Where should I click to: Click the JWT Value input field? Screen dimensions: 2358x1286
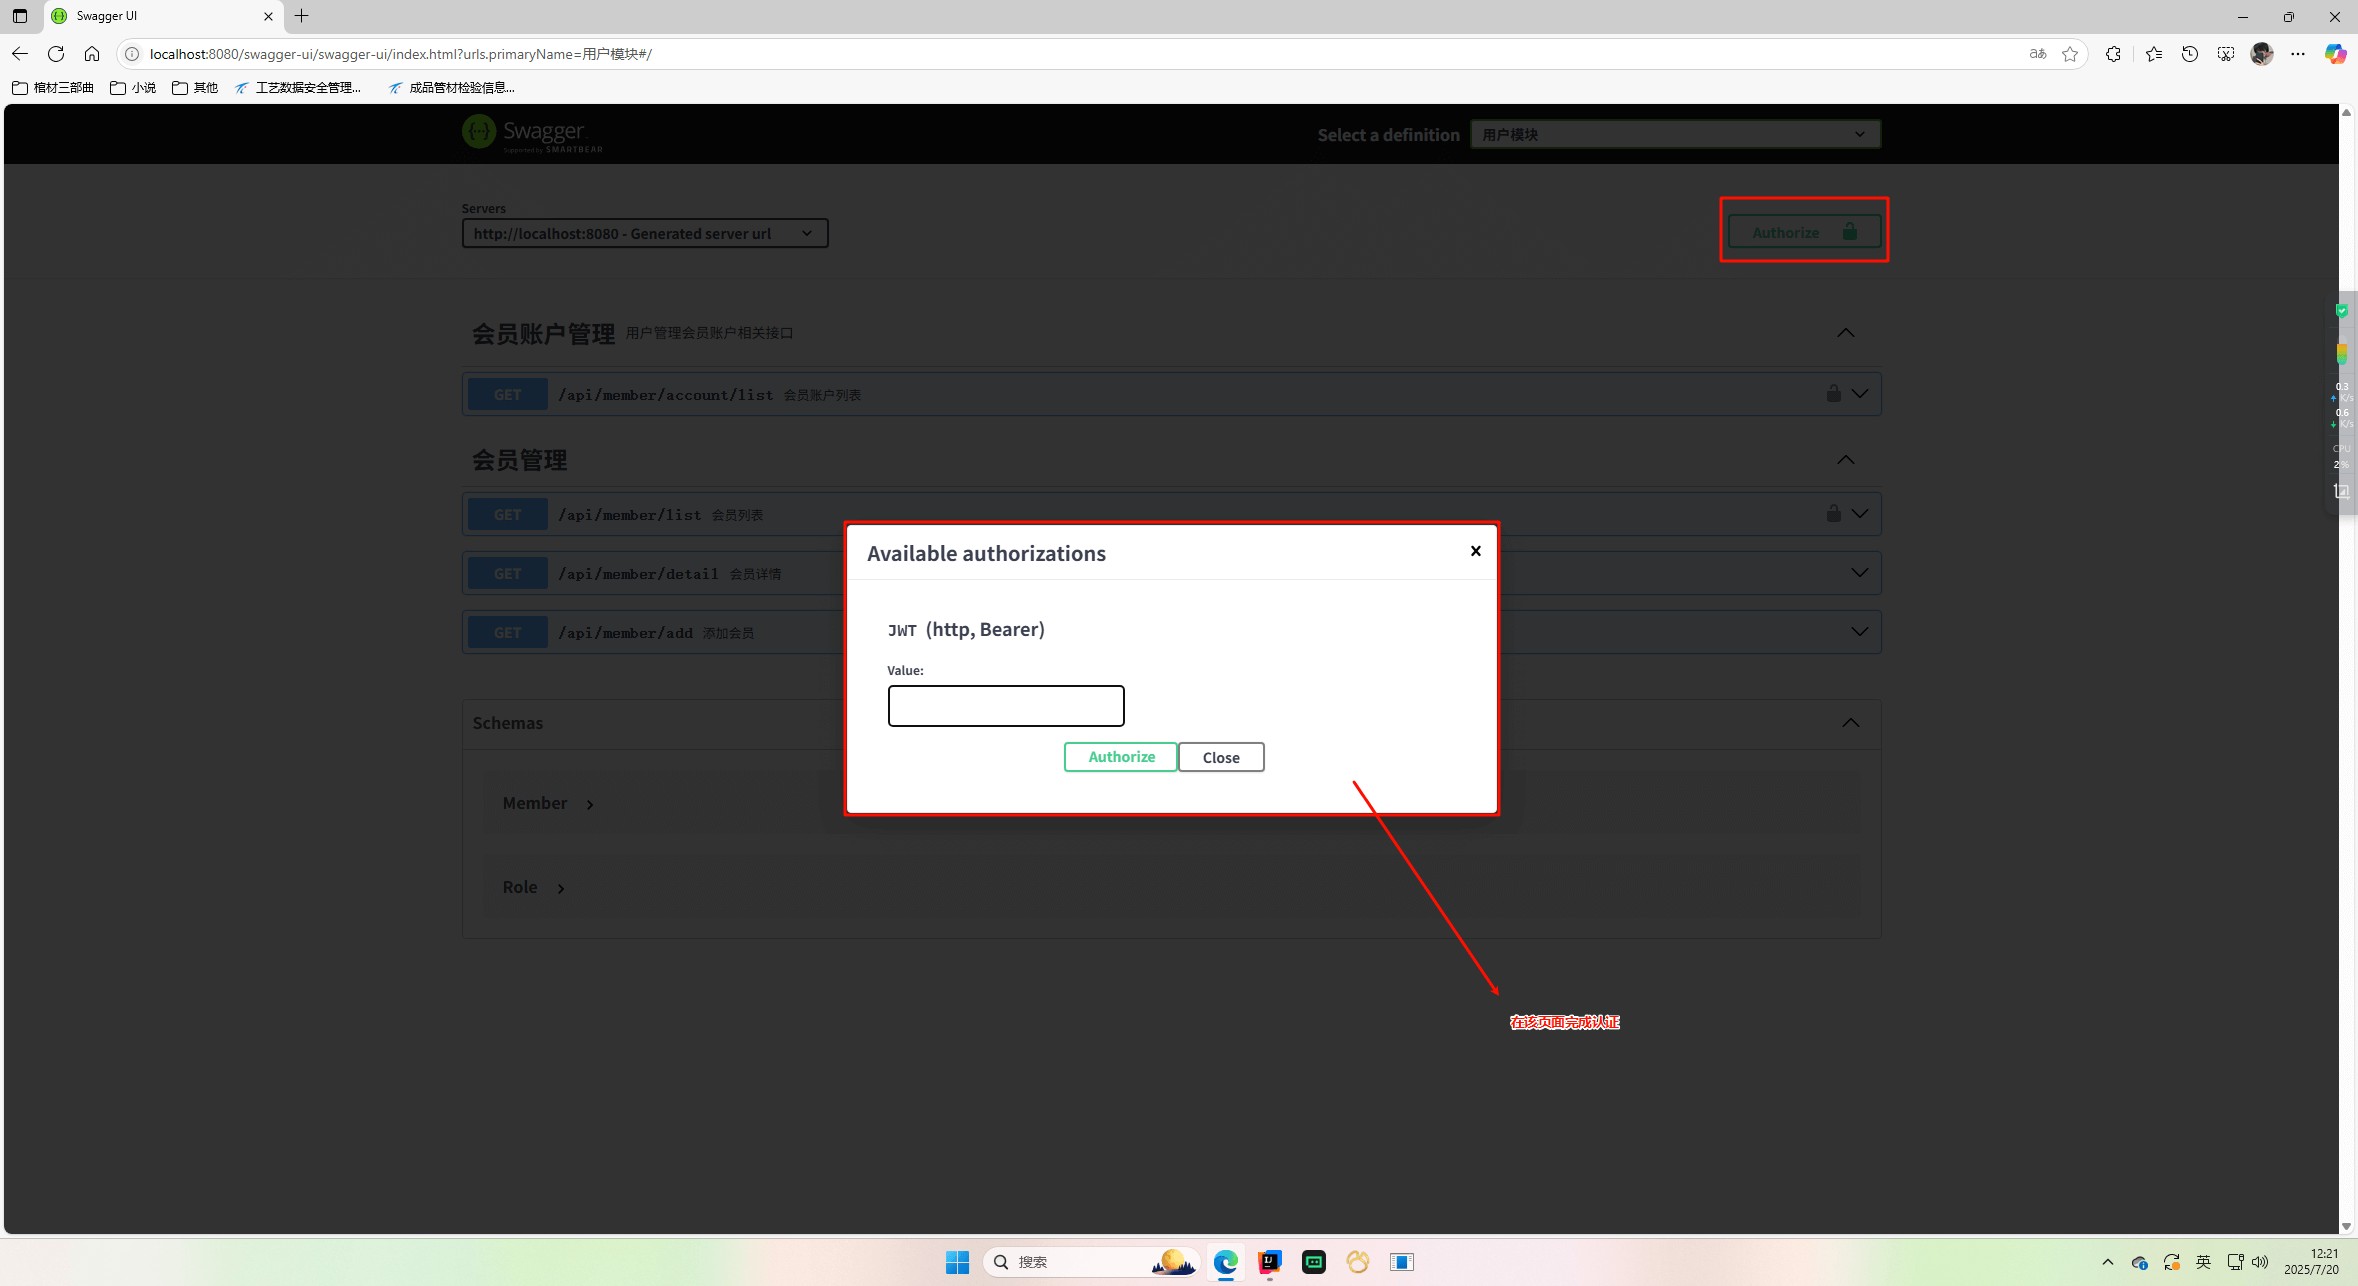pos(1005,706)
